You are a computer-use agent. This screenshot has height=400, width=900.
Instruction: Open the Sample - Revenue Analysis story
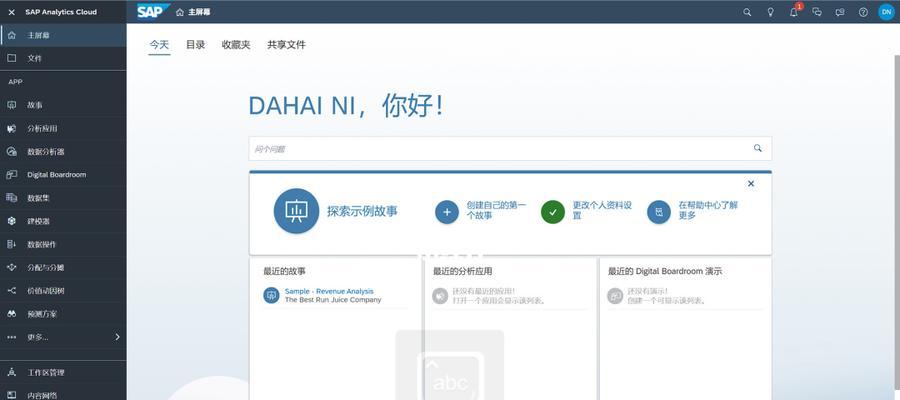pos(329,292)
